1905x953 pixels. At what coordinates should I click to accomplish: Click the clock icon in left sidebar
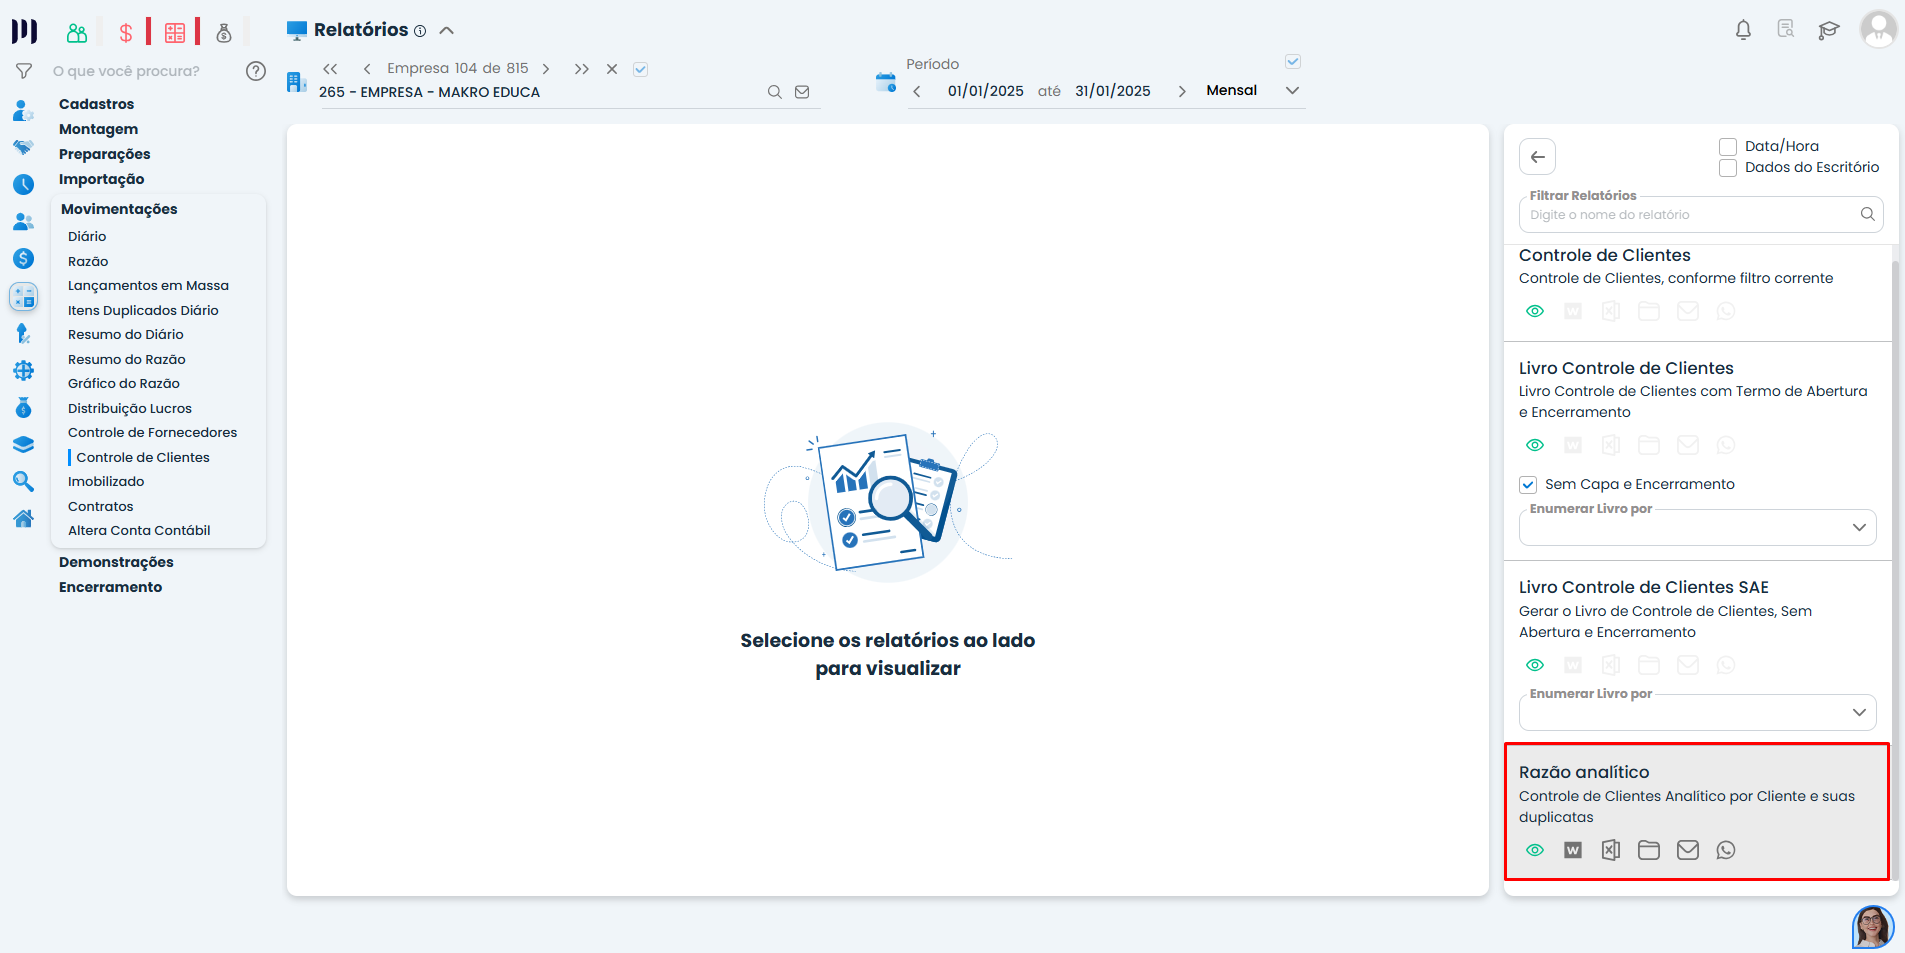tap(24, 184)
